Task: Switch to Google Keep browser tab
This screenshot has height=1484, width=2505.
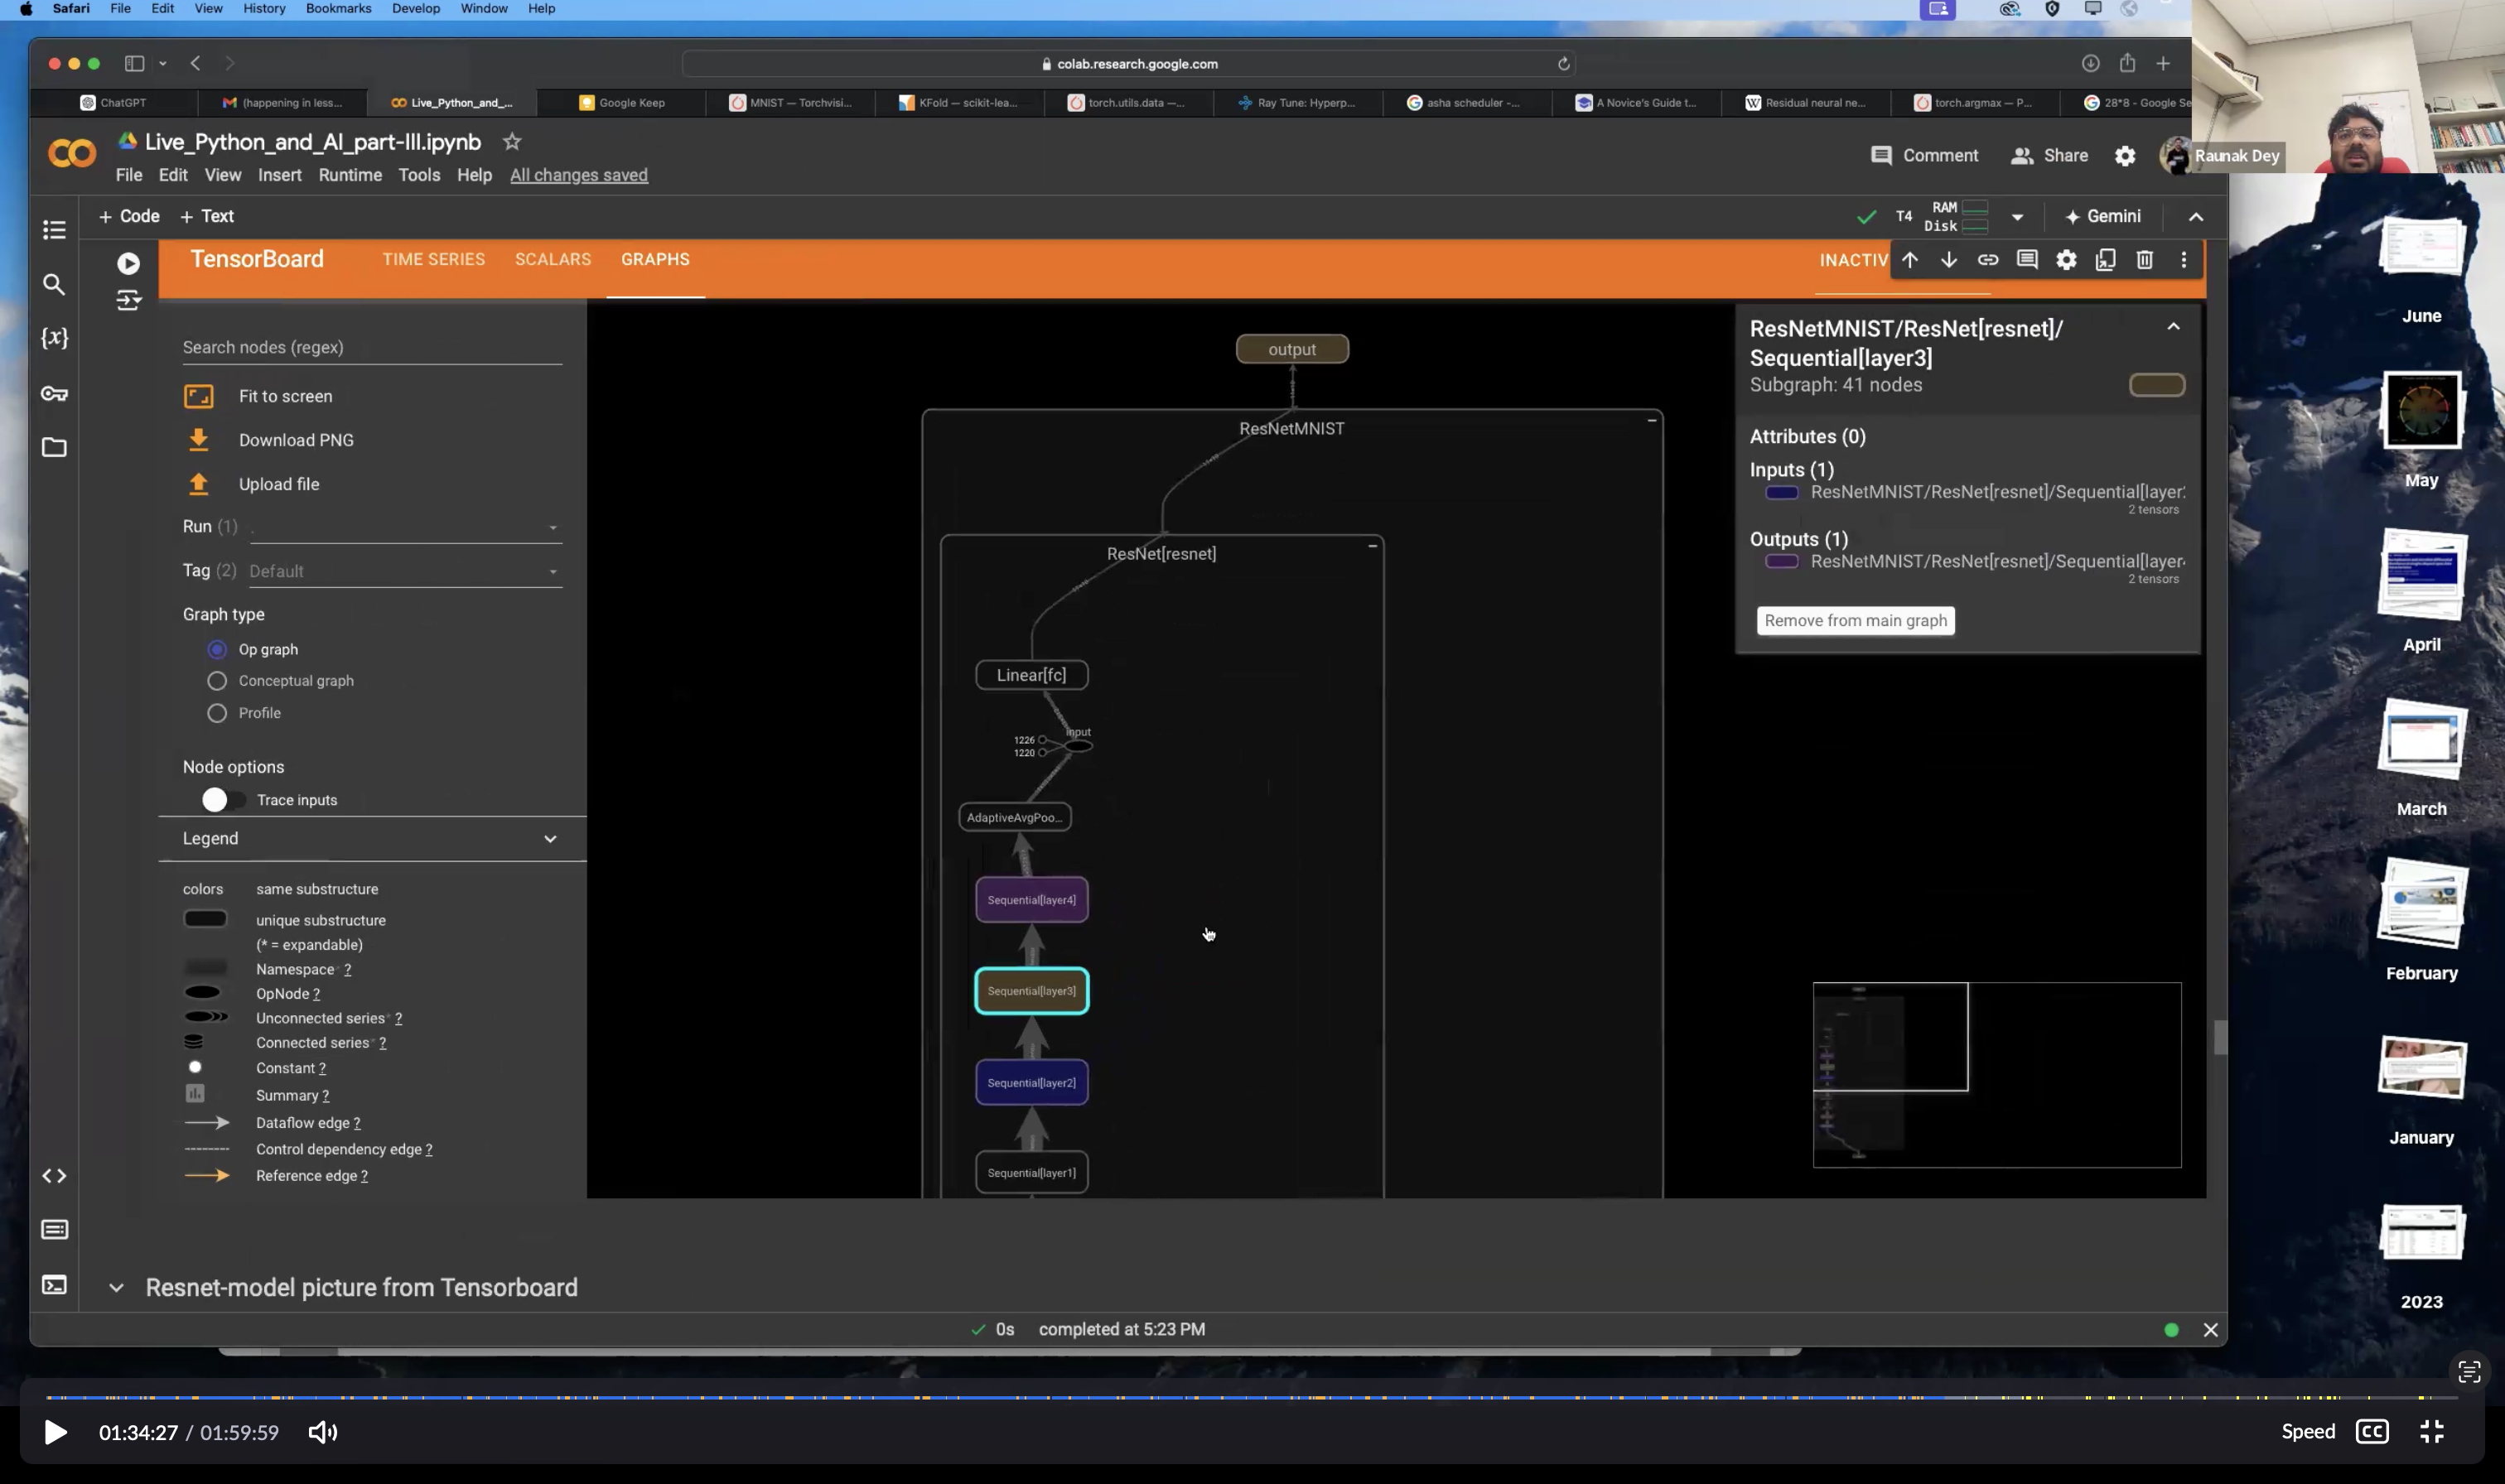Action: click(x=622, y=102)
